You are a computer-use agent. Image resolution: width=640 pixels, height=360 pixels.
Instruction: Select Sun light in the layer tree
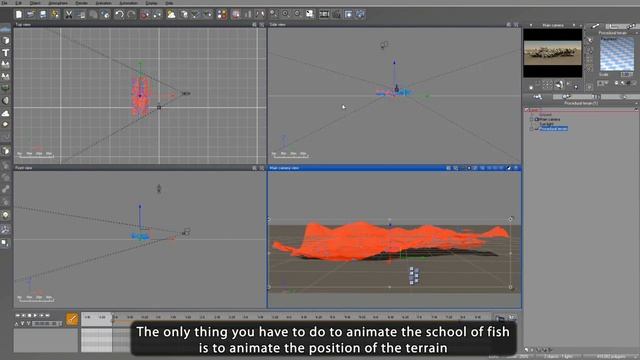click(x=547, y=124)
